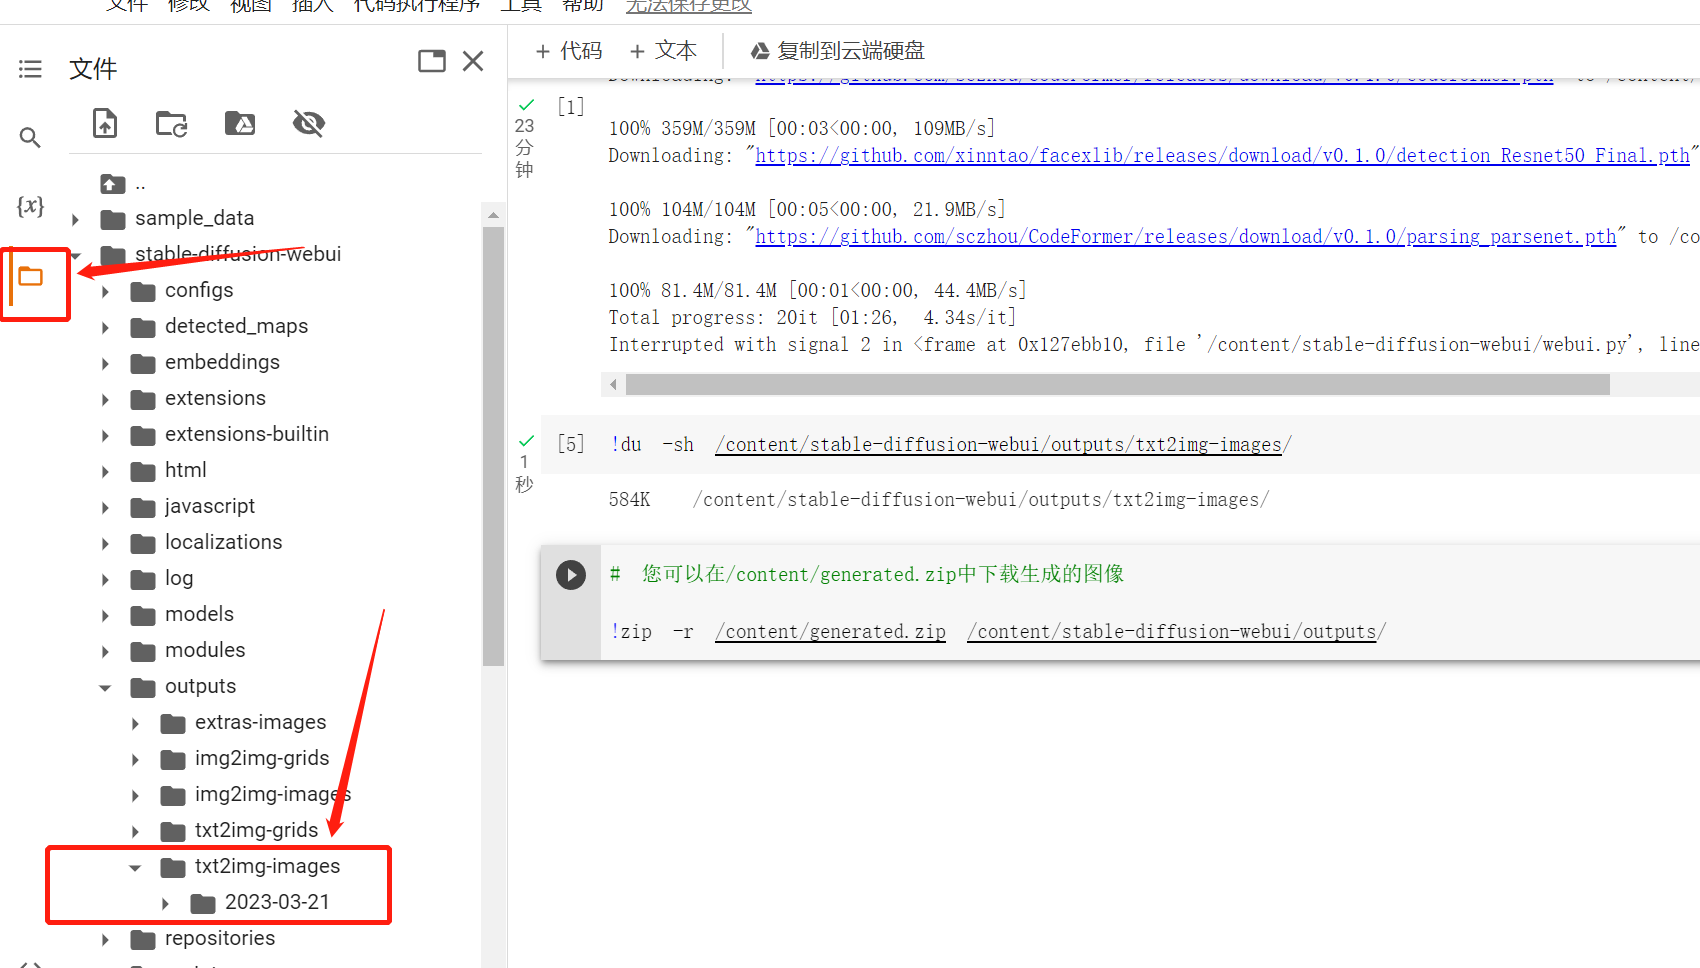Collapse the outputs folder
Screen dimensions: 1700x968
tap(106, 688)
